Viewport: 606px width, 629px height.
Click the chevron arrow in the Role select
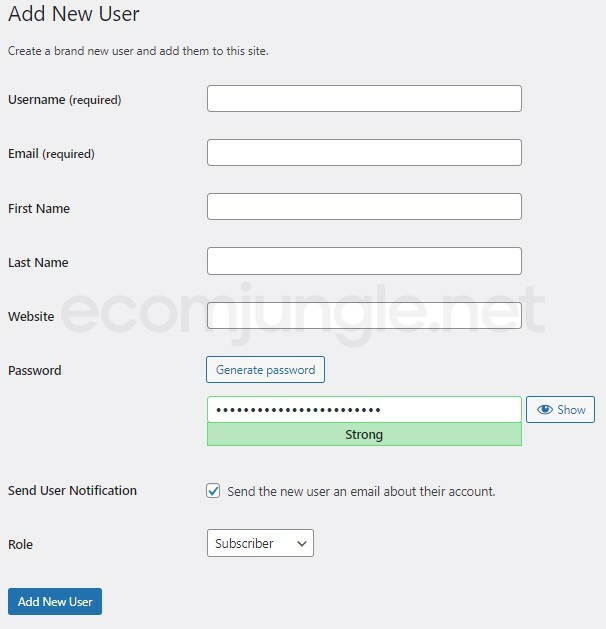[x=301, y=544]
